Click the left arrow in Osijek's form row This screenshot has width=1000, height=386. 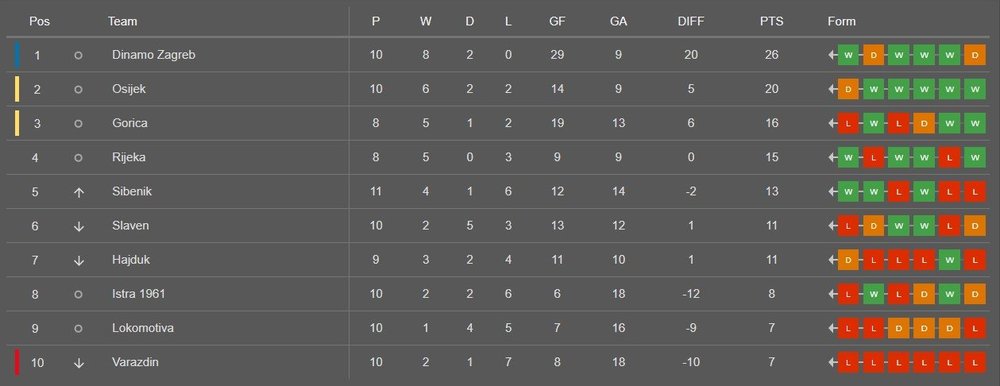pos(833,89)
